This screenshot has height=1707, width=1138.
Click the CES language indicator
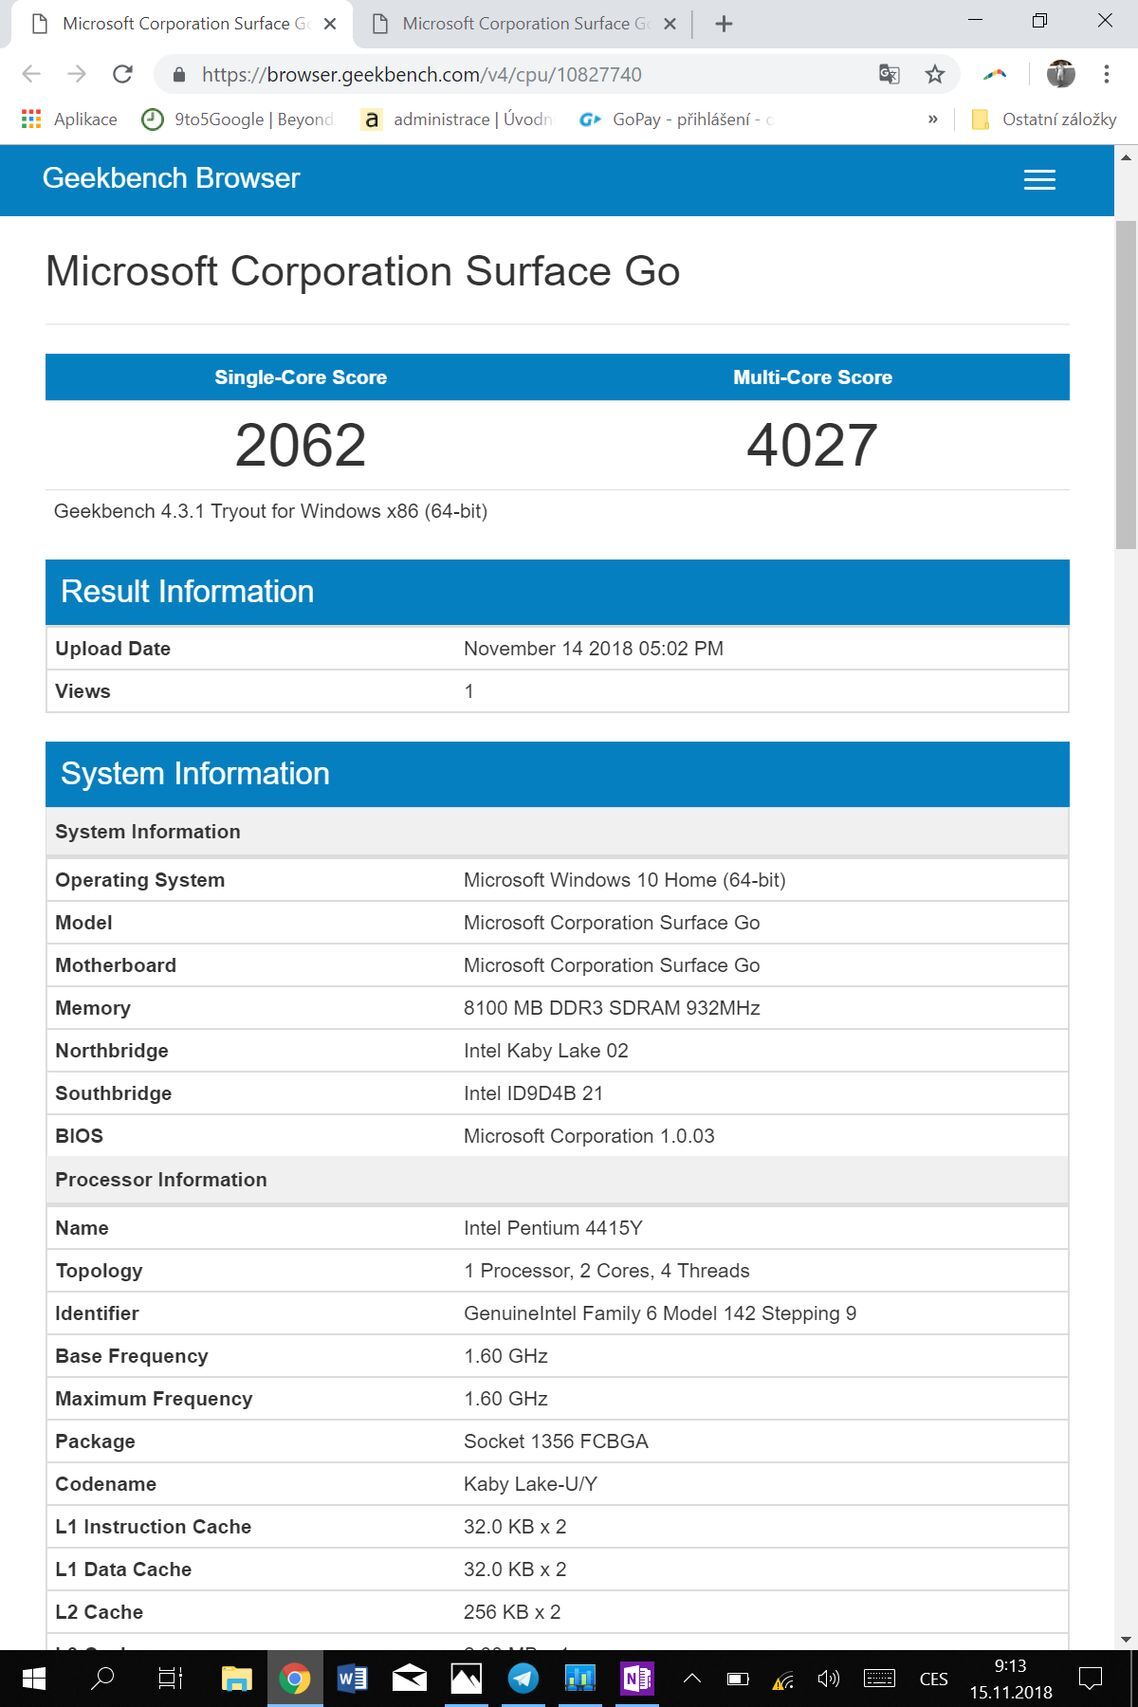pos(934,1679)
